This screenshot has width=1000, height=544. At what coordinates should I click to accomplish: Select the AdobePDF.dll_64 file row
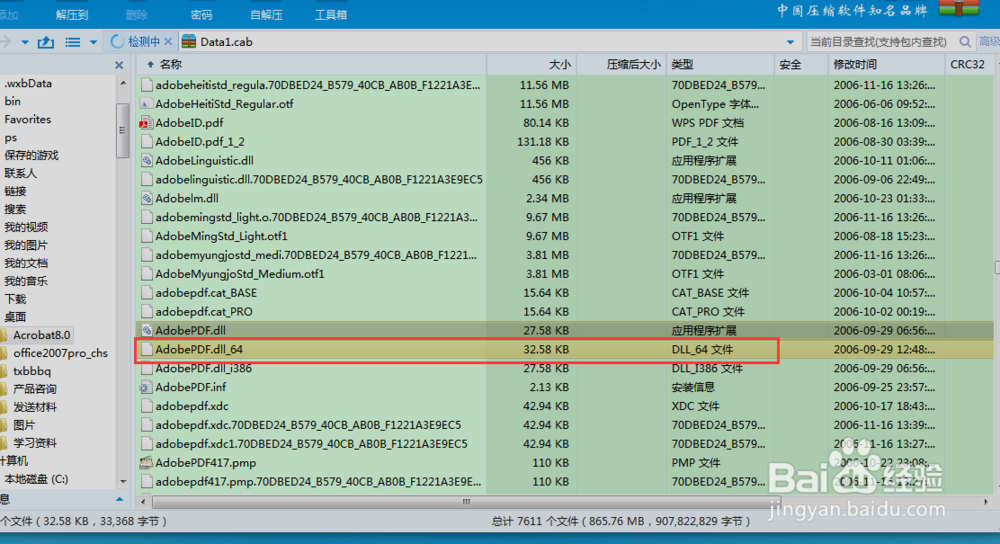(457, 349)
